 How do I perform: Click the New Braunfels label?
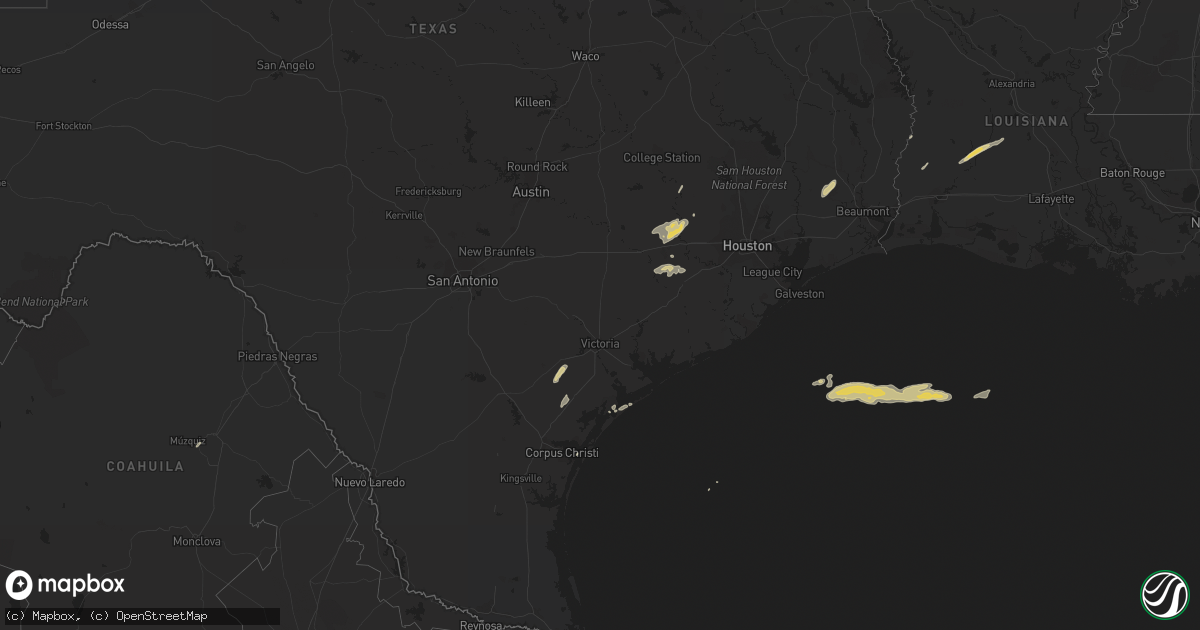click(496, 252)
